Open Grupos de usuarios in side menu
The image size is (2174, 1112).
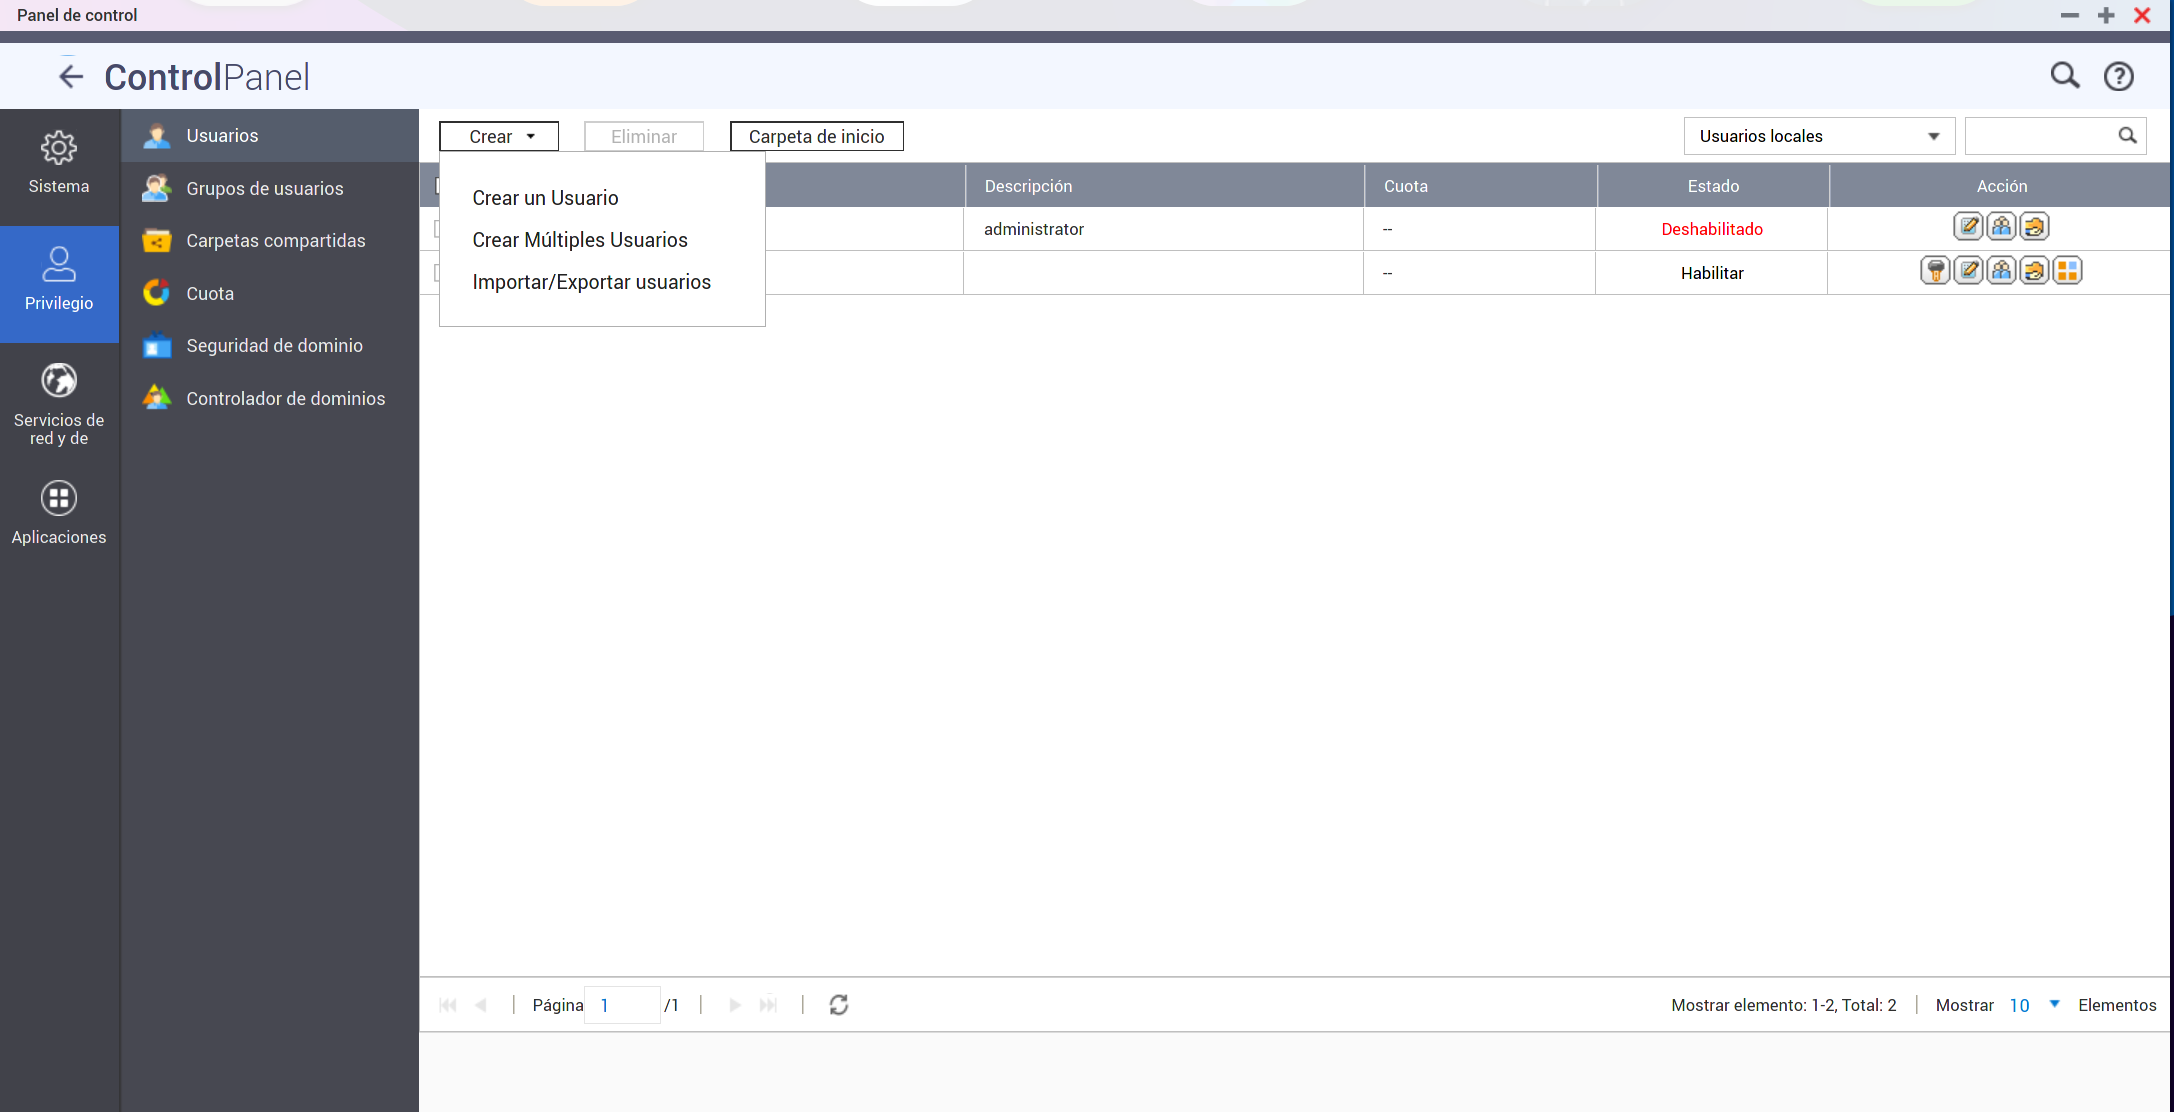tap(264, 189)
